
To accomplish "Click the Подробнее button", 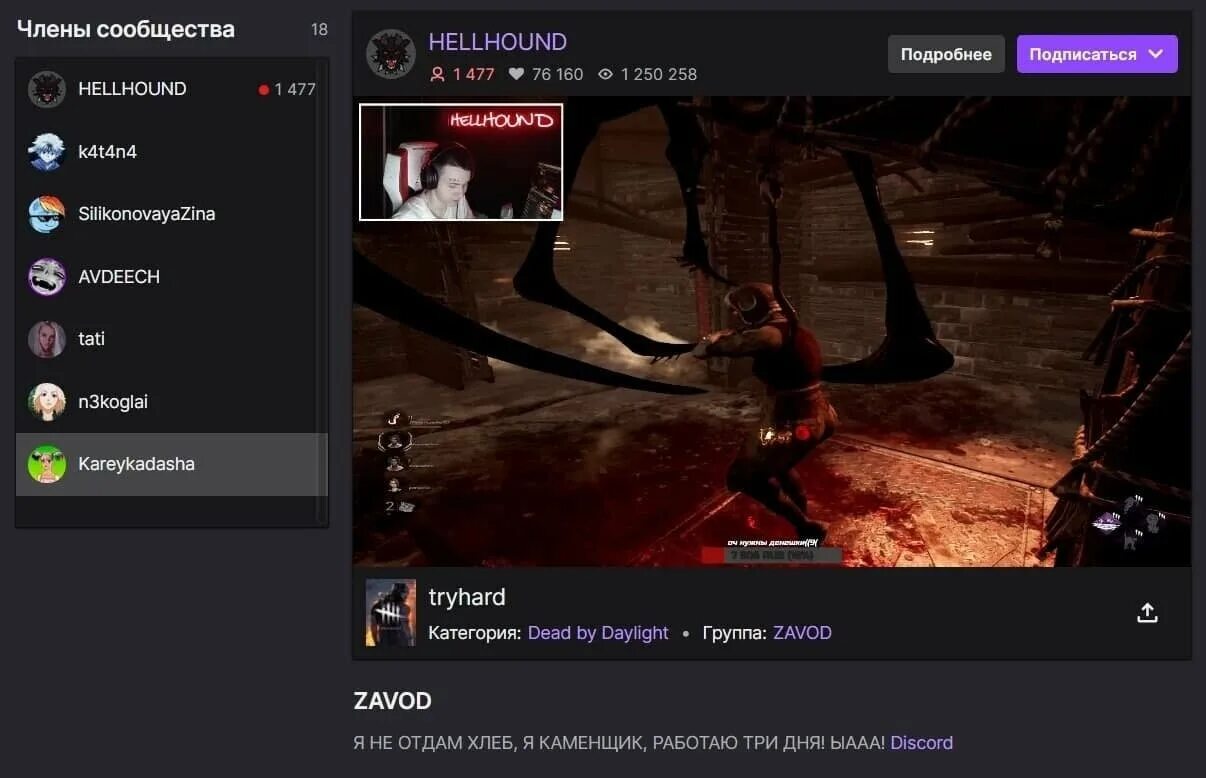I will (946, 54).
